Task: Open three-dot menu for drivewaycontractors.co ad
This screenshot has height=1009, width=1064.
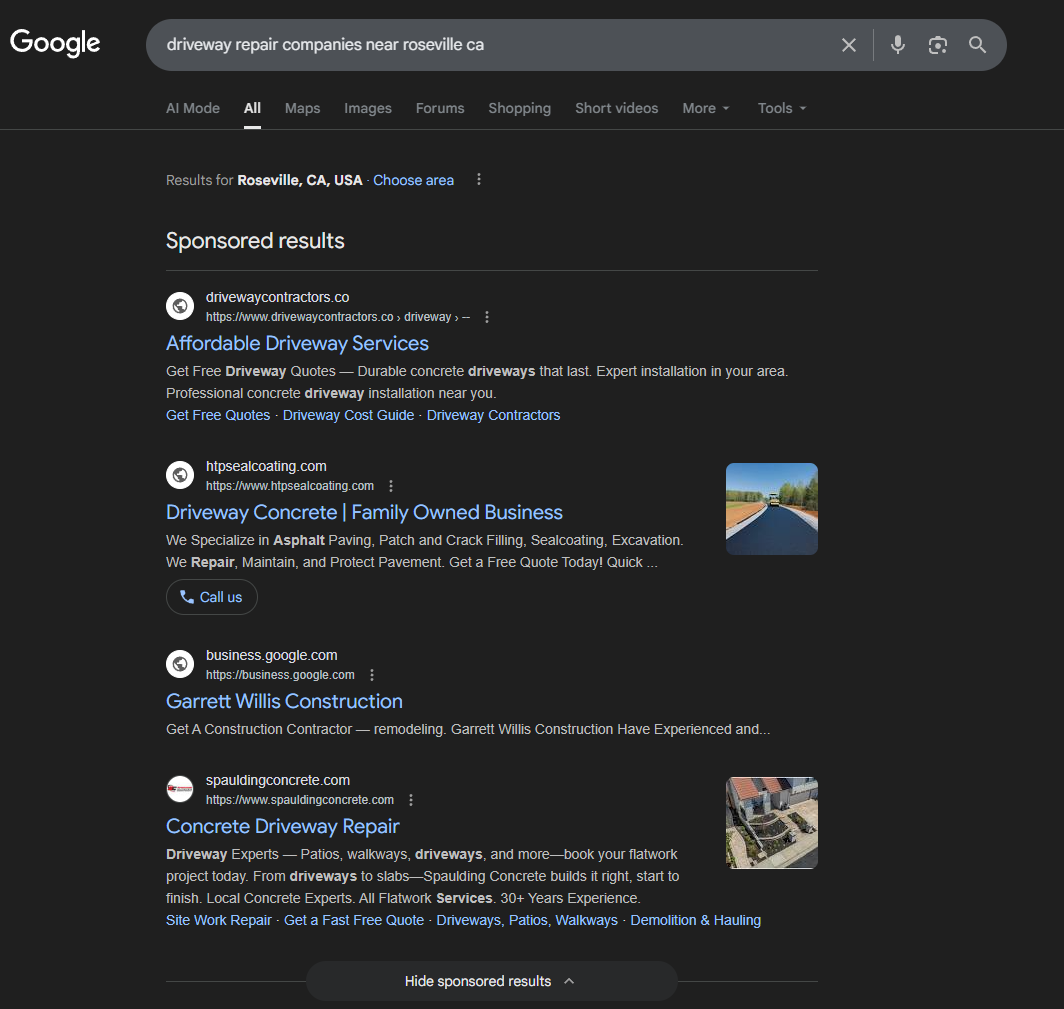Action: coord(487,317)
